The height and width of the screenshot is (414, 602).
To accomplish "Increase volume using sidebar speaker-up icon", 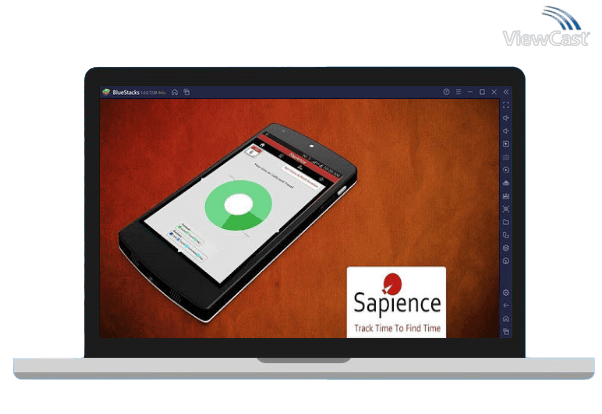I will click(506, 118).
